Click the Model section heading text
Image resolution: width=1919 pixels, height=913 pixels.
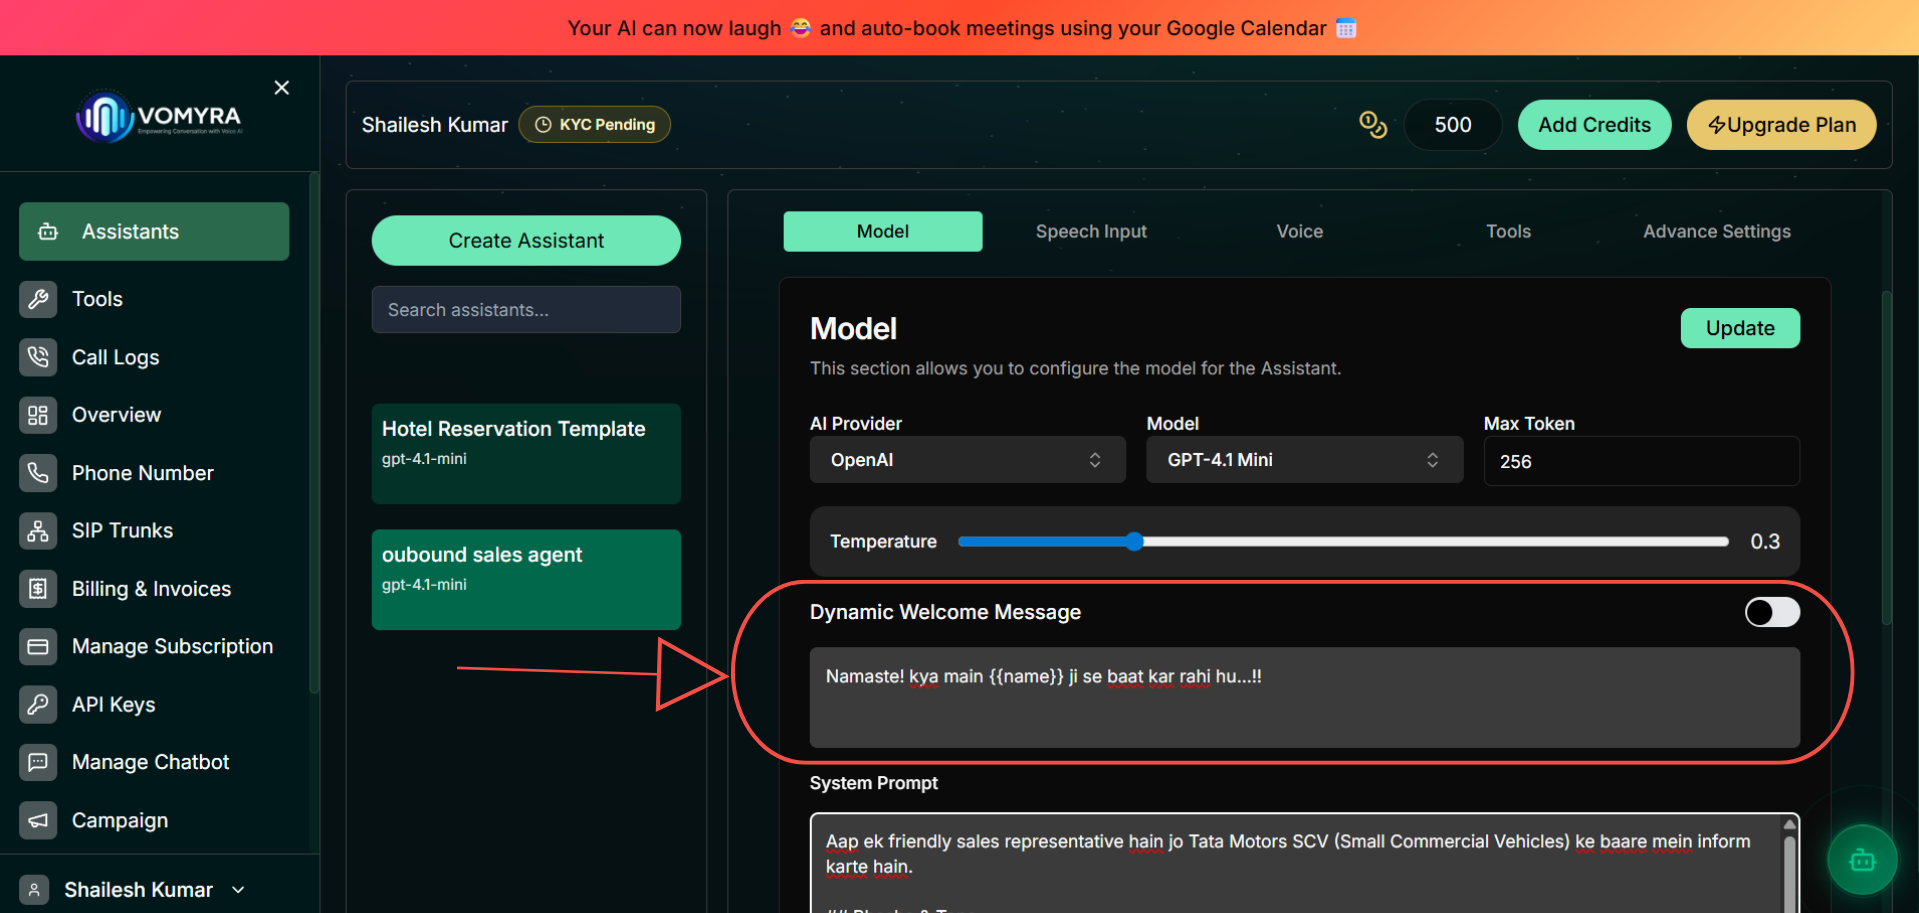click(x=853, y=329)
